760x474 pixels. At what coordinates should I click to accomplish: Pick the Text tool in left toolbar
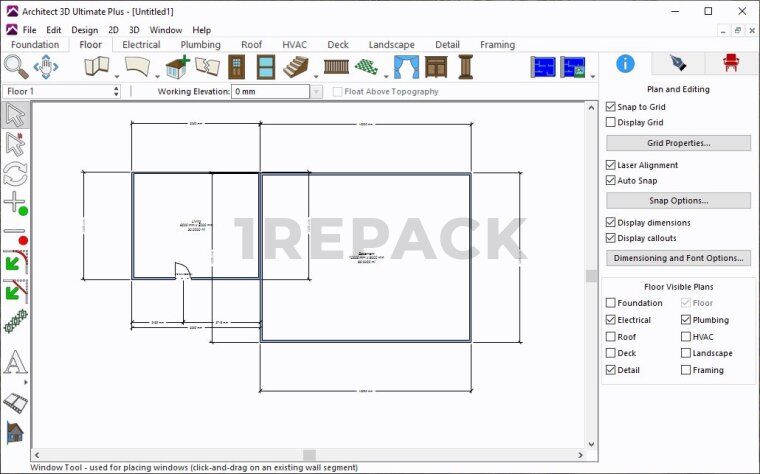tap(15, 362)
